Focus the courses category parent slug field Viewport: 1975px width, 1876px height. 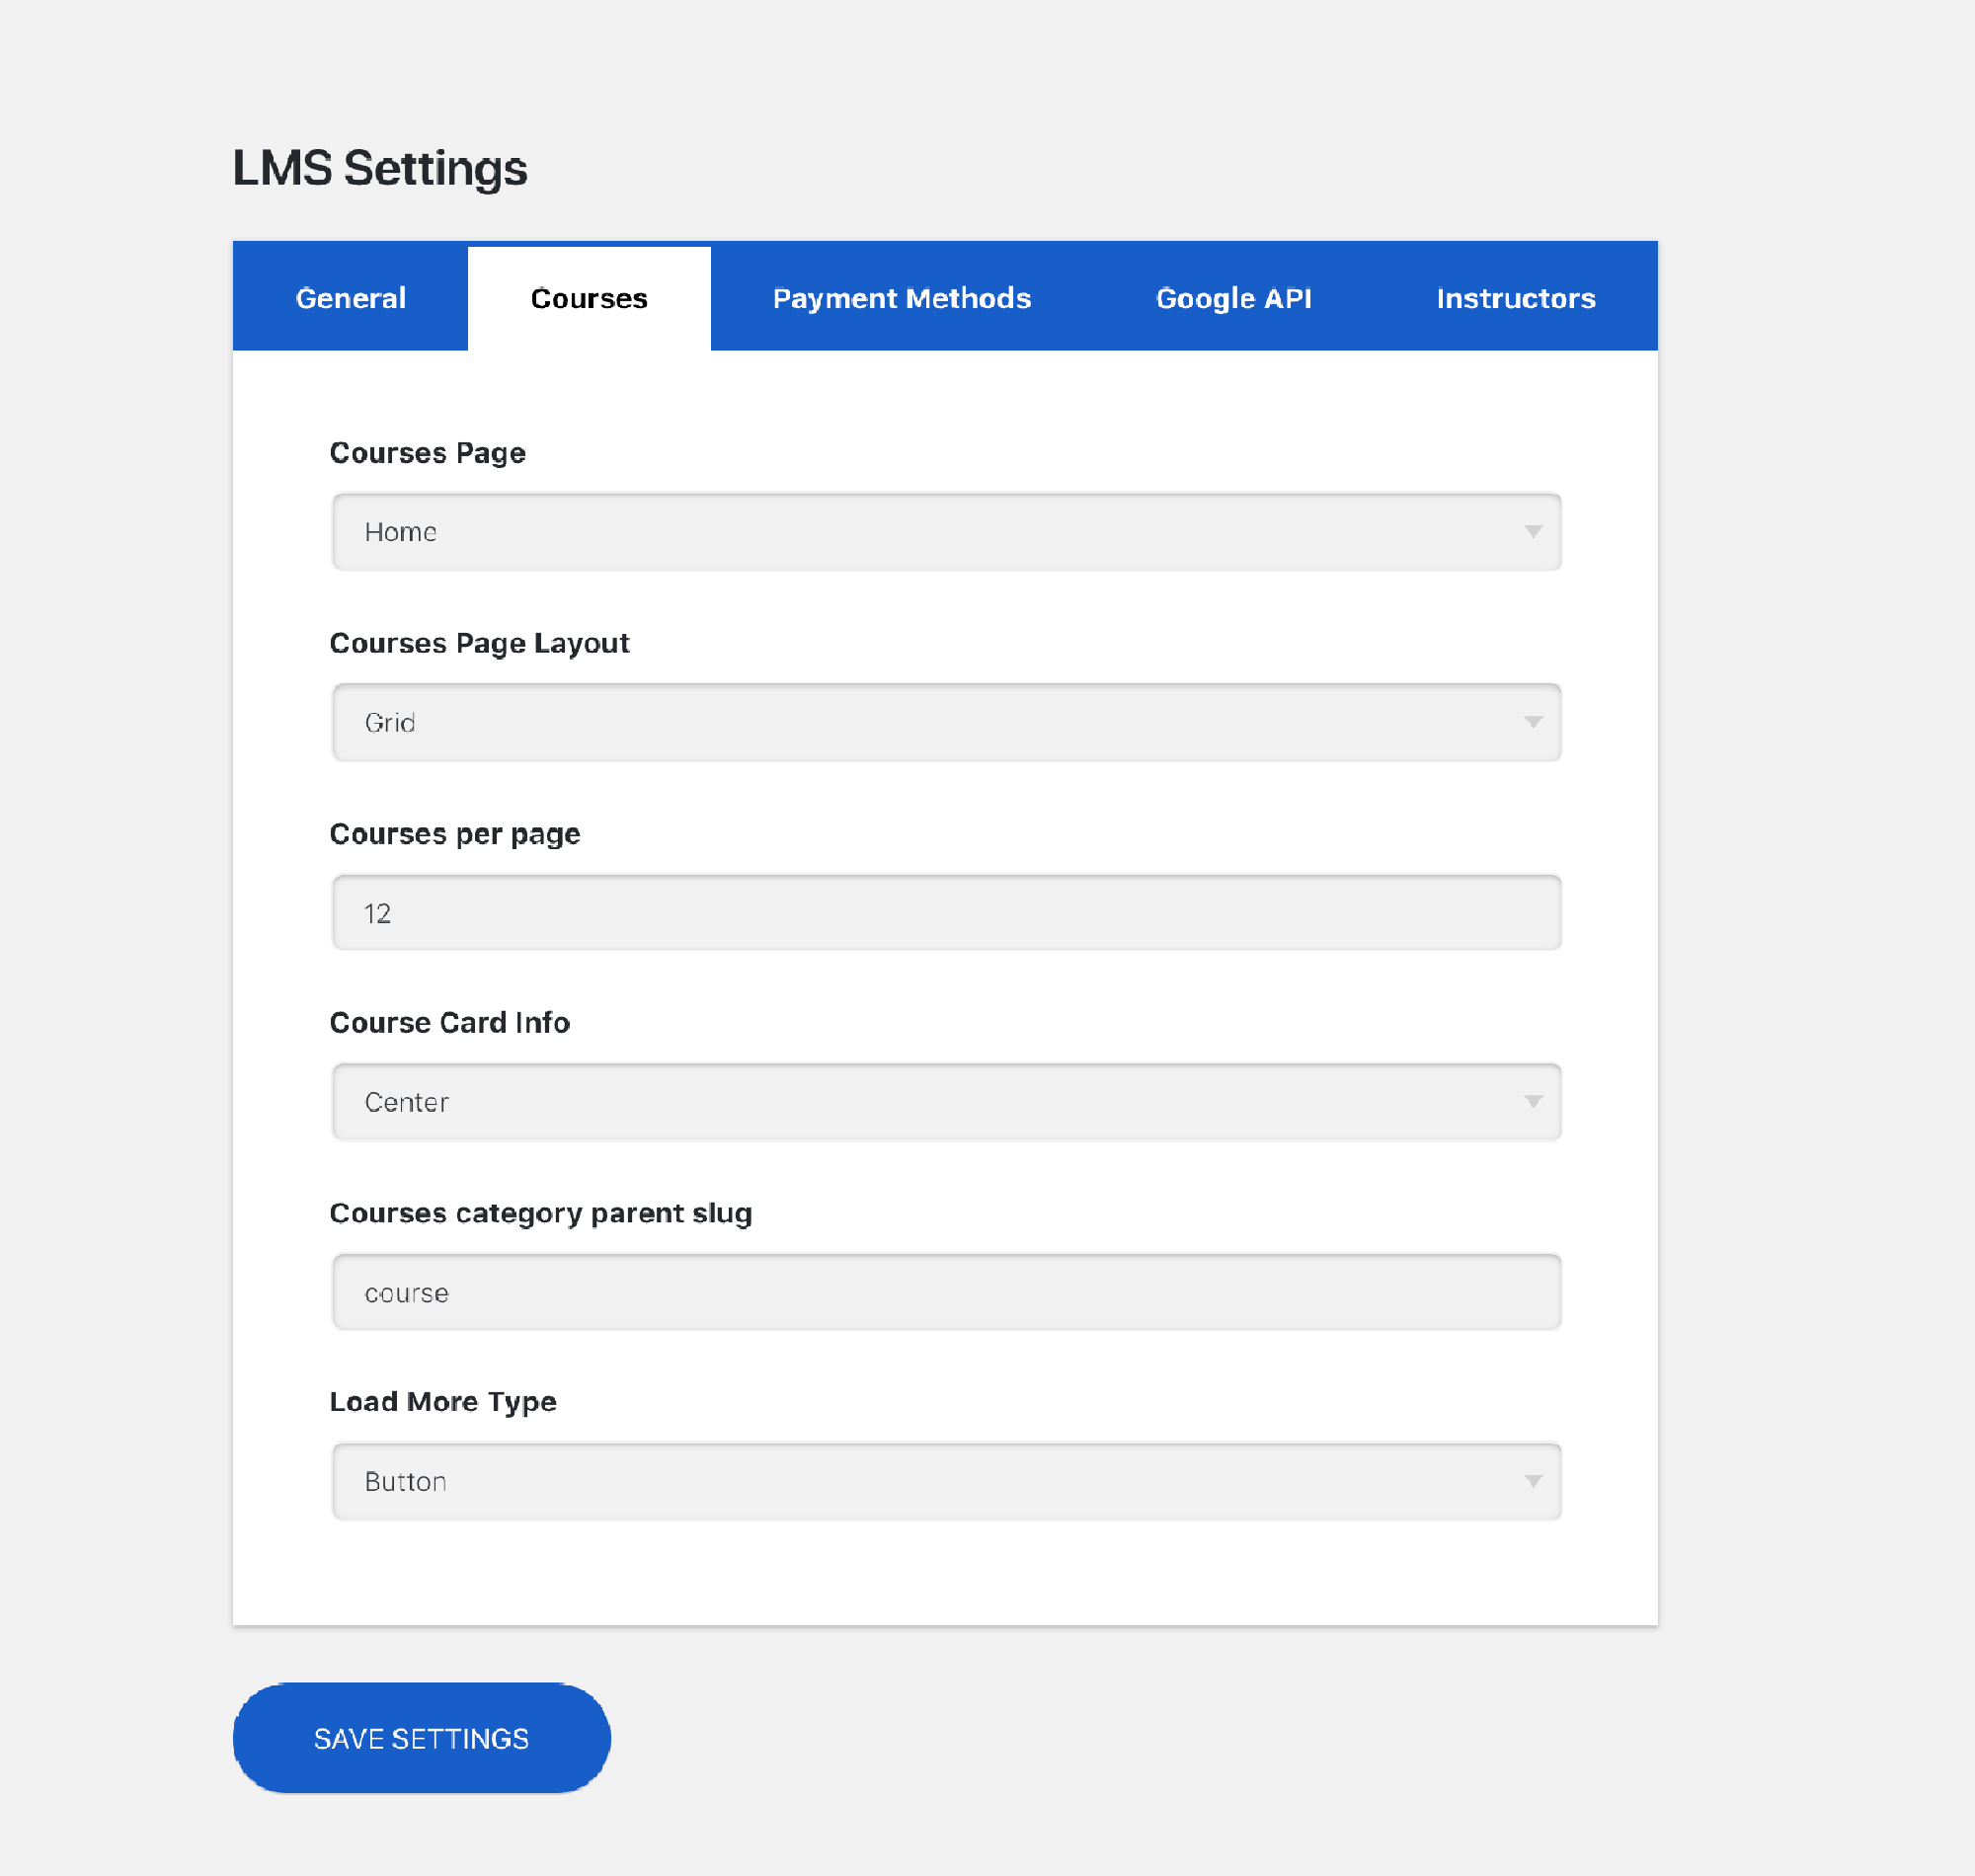946,1292
